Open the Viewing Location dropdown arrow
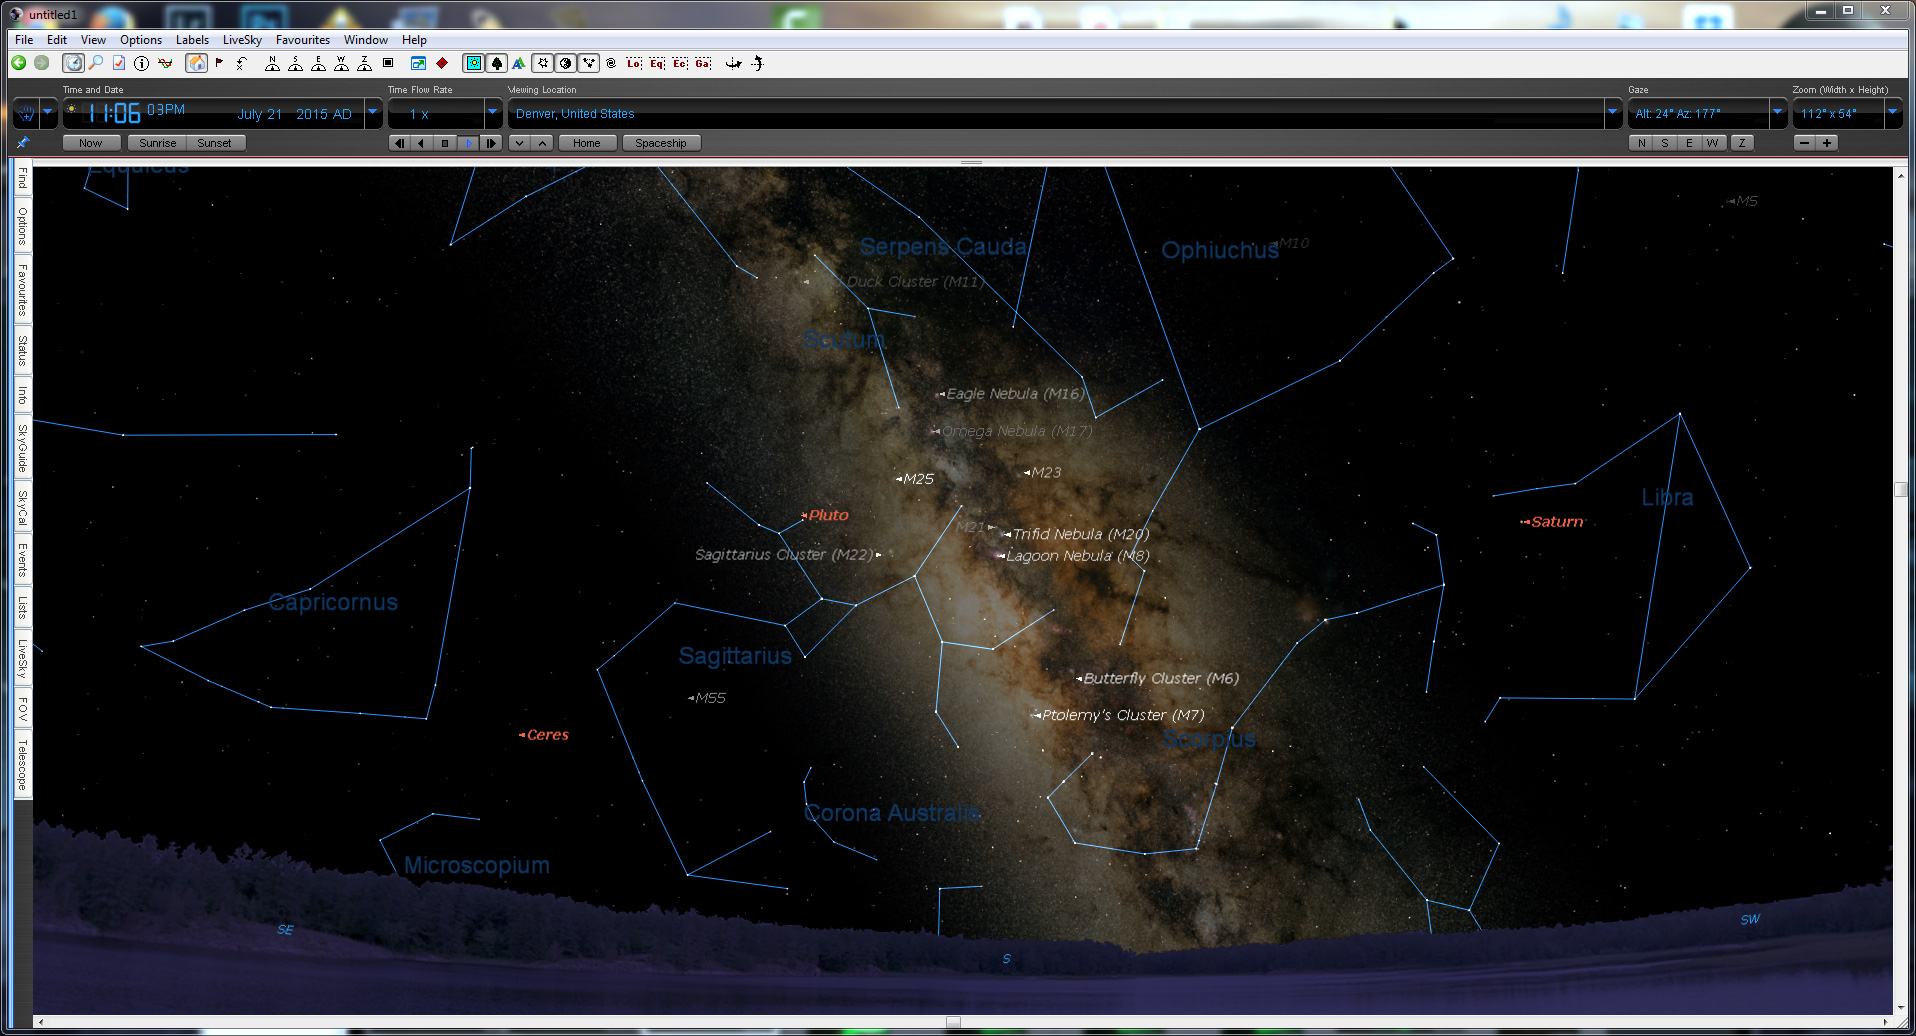Screen dimensions: 1916x1036 (1612, 113)
